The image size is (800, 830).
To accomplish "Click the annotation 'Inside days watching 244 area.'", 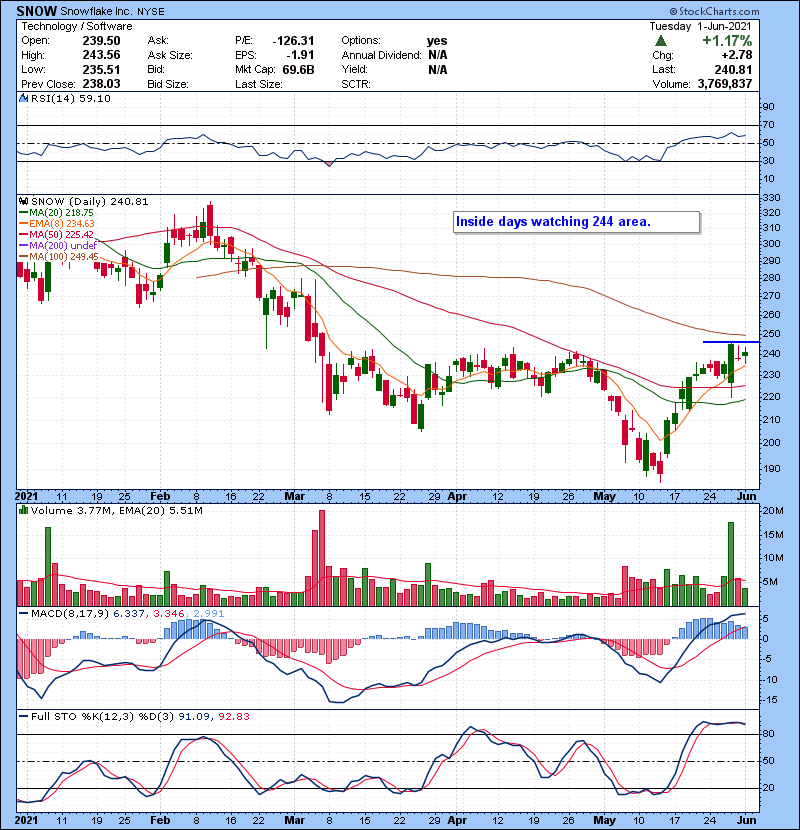I will [x=553, y=221].
